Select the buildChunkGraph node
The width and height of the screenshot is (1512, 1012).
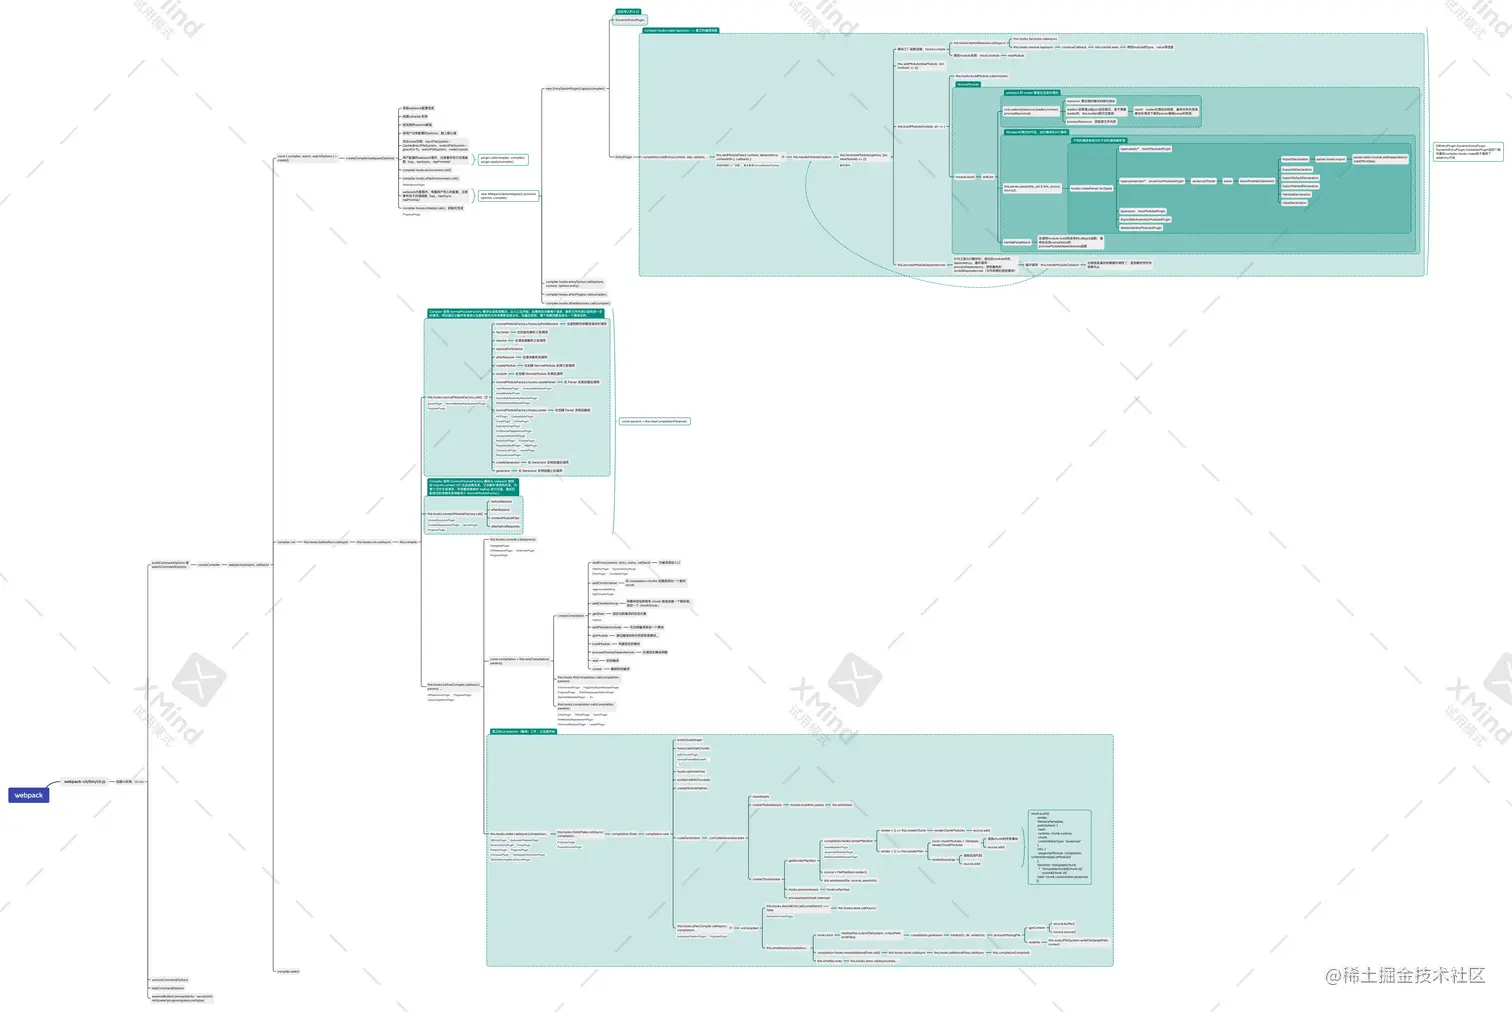(690, 740)
